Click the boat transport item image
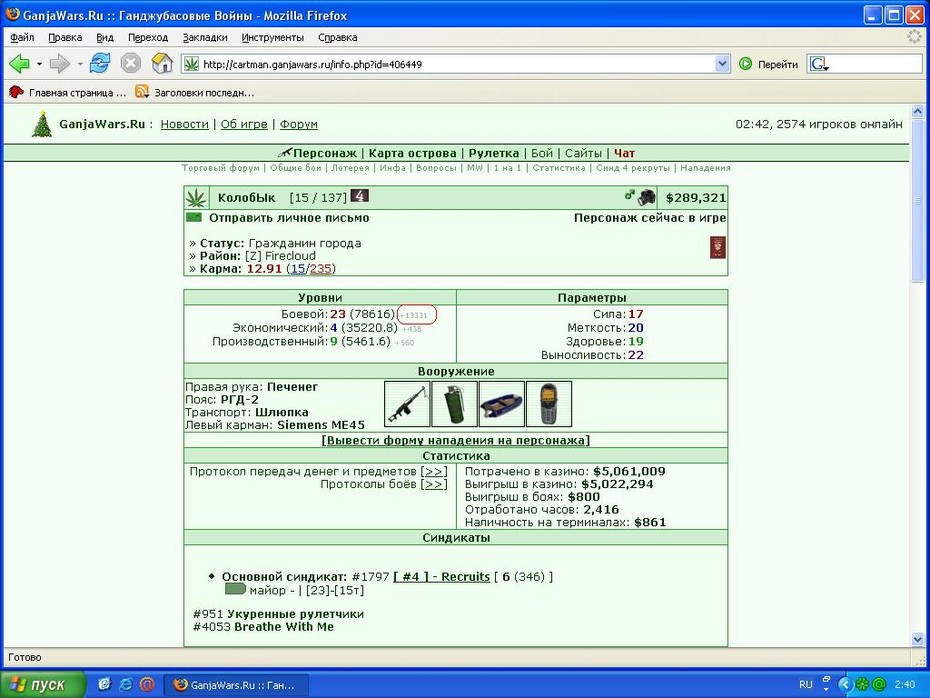Viewport: 930px width, 698px height. click(x=502, y=404)
